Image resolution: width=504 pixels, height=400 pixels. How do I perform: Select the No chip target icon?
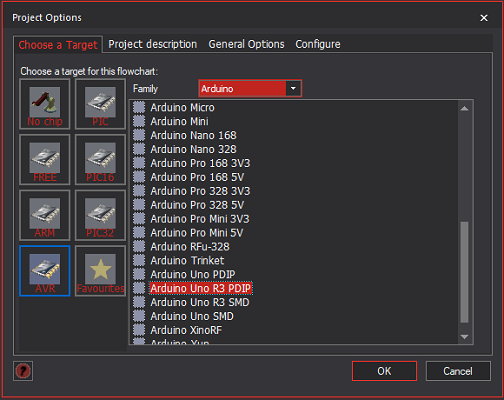coord(45,104)
